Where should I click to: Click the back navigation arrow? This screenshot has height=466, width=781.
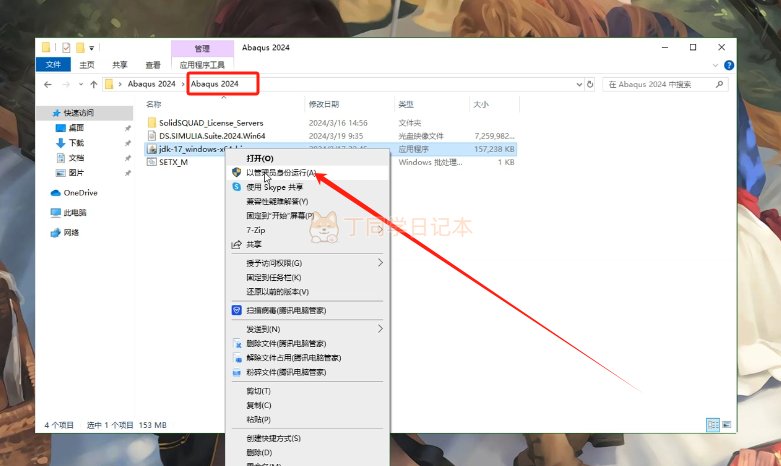(x=48, y=84)
